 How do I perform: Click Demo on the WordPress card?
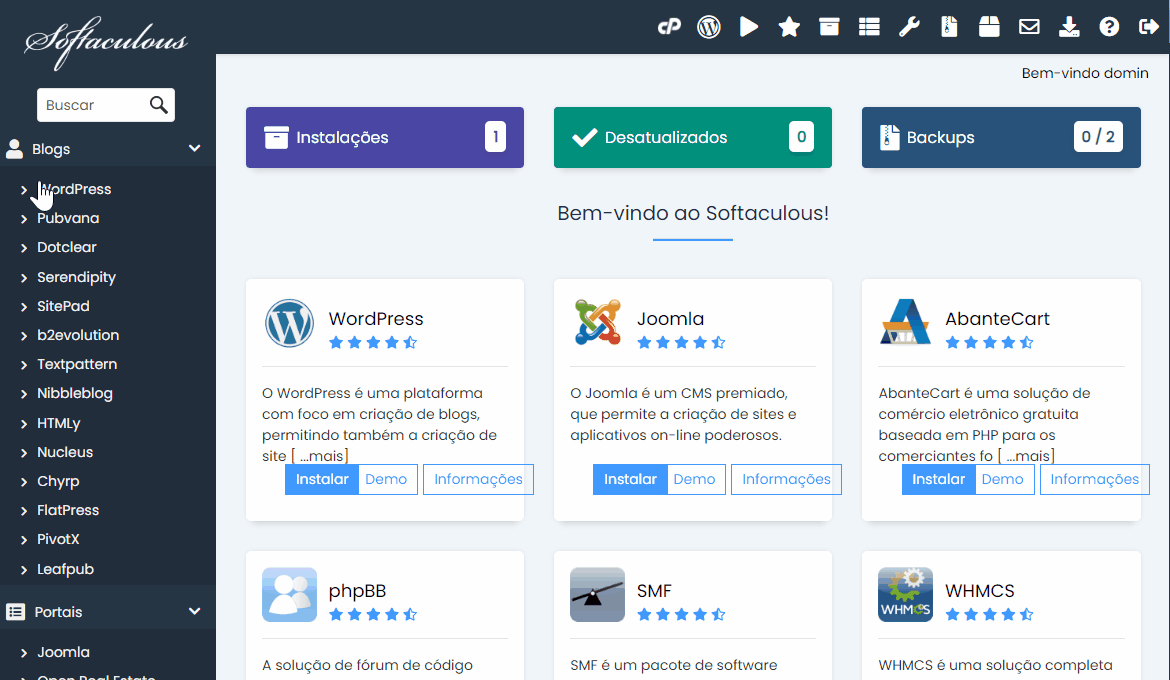coord(387,479)
